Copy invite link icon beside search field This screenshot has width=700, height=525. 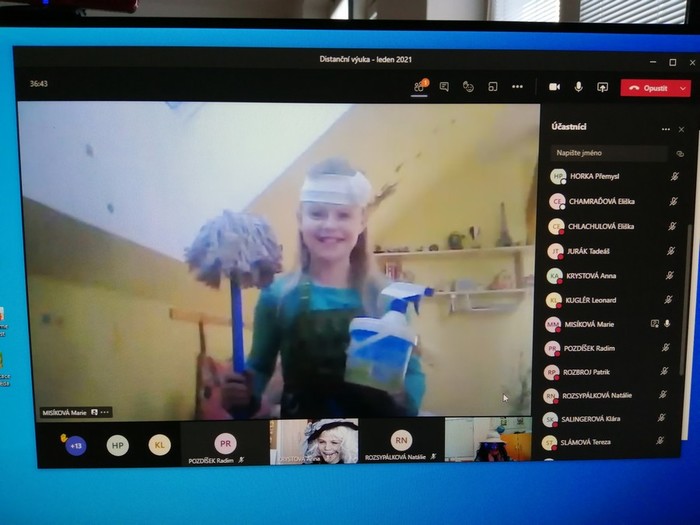(679, 154)
